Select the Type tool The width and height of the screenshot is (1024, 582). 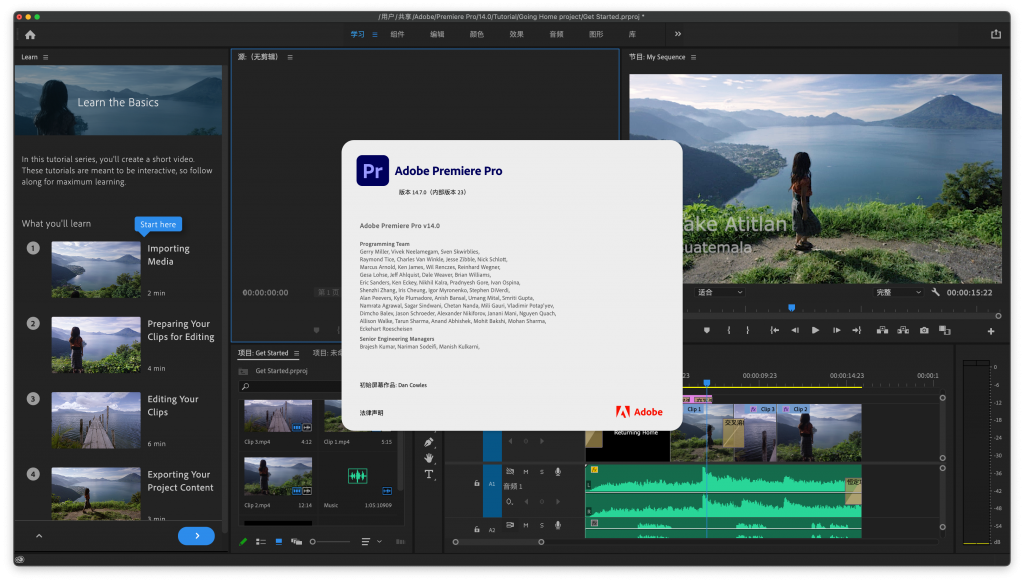click(428, 474)
